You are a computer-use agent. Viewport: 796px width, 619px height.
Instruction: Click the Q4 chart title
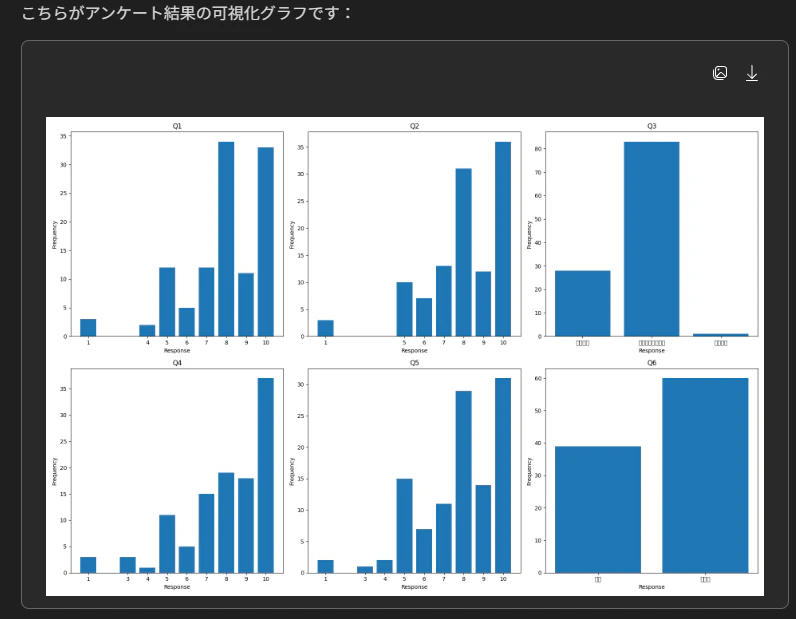177,363
